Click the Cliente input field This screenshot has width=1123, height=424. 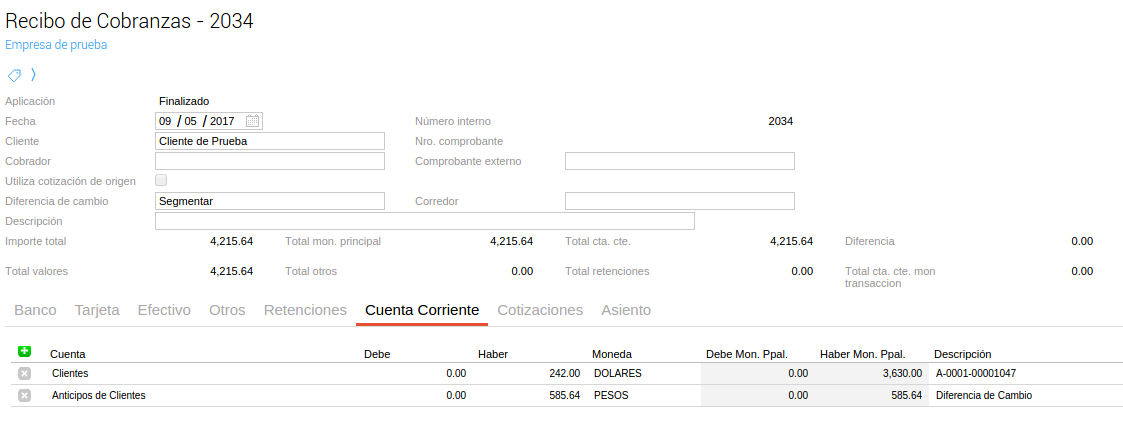point(270,141)
